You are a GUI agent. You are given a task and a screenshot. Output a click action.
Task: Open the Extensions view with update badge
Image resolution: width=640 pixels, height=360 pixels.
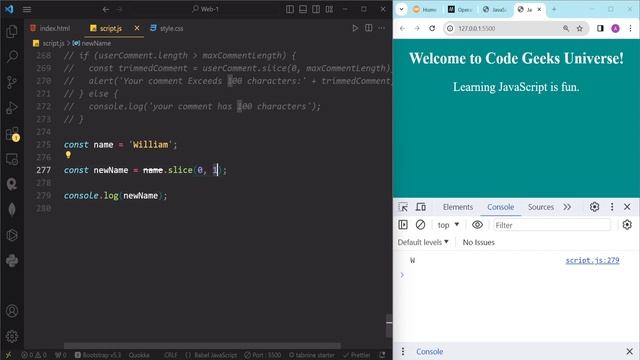click(x=12, y=134)
